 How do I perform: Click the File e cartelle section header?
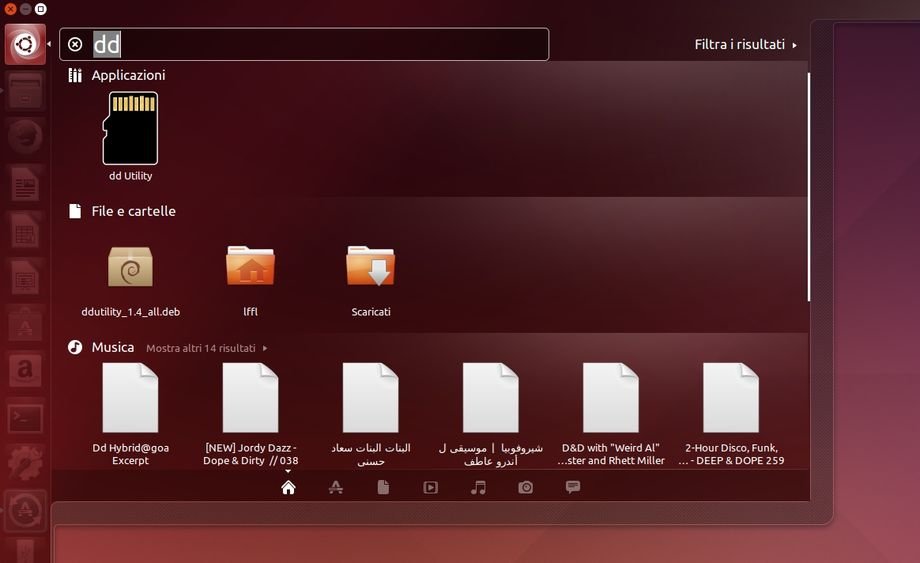tap(133, 211)
